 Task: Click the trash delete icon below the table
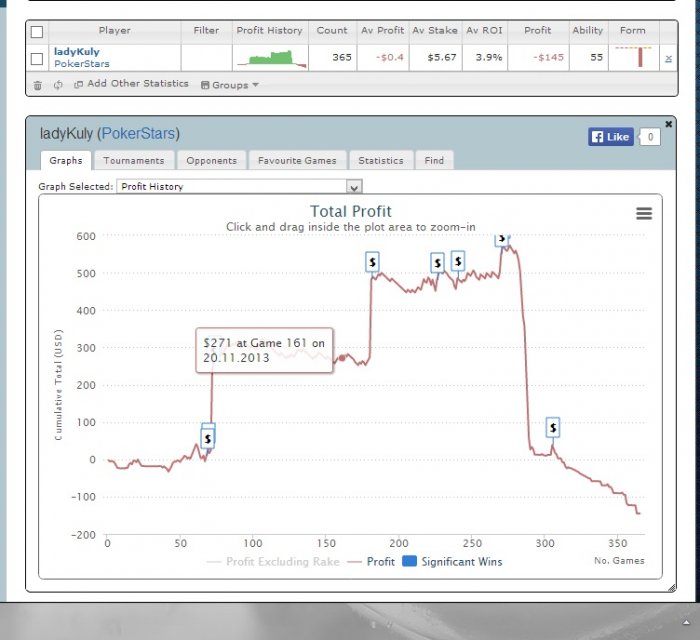pos(38,85)
